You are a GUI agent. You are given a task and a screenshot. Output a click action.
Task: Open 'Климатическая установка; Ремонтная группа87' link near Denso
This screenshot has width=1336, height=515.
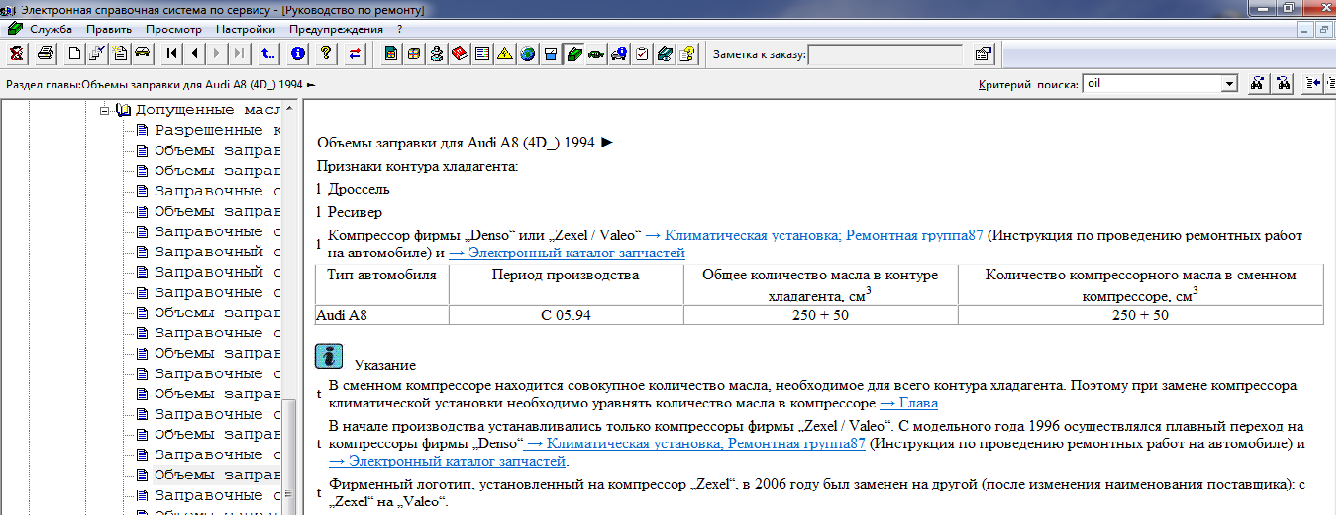pos(814,235)
